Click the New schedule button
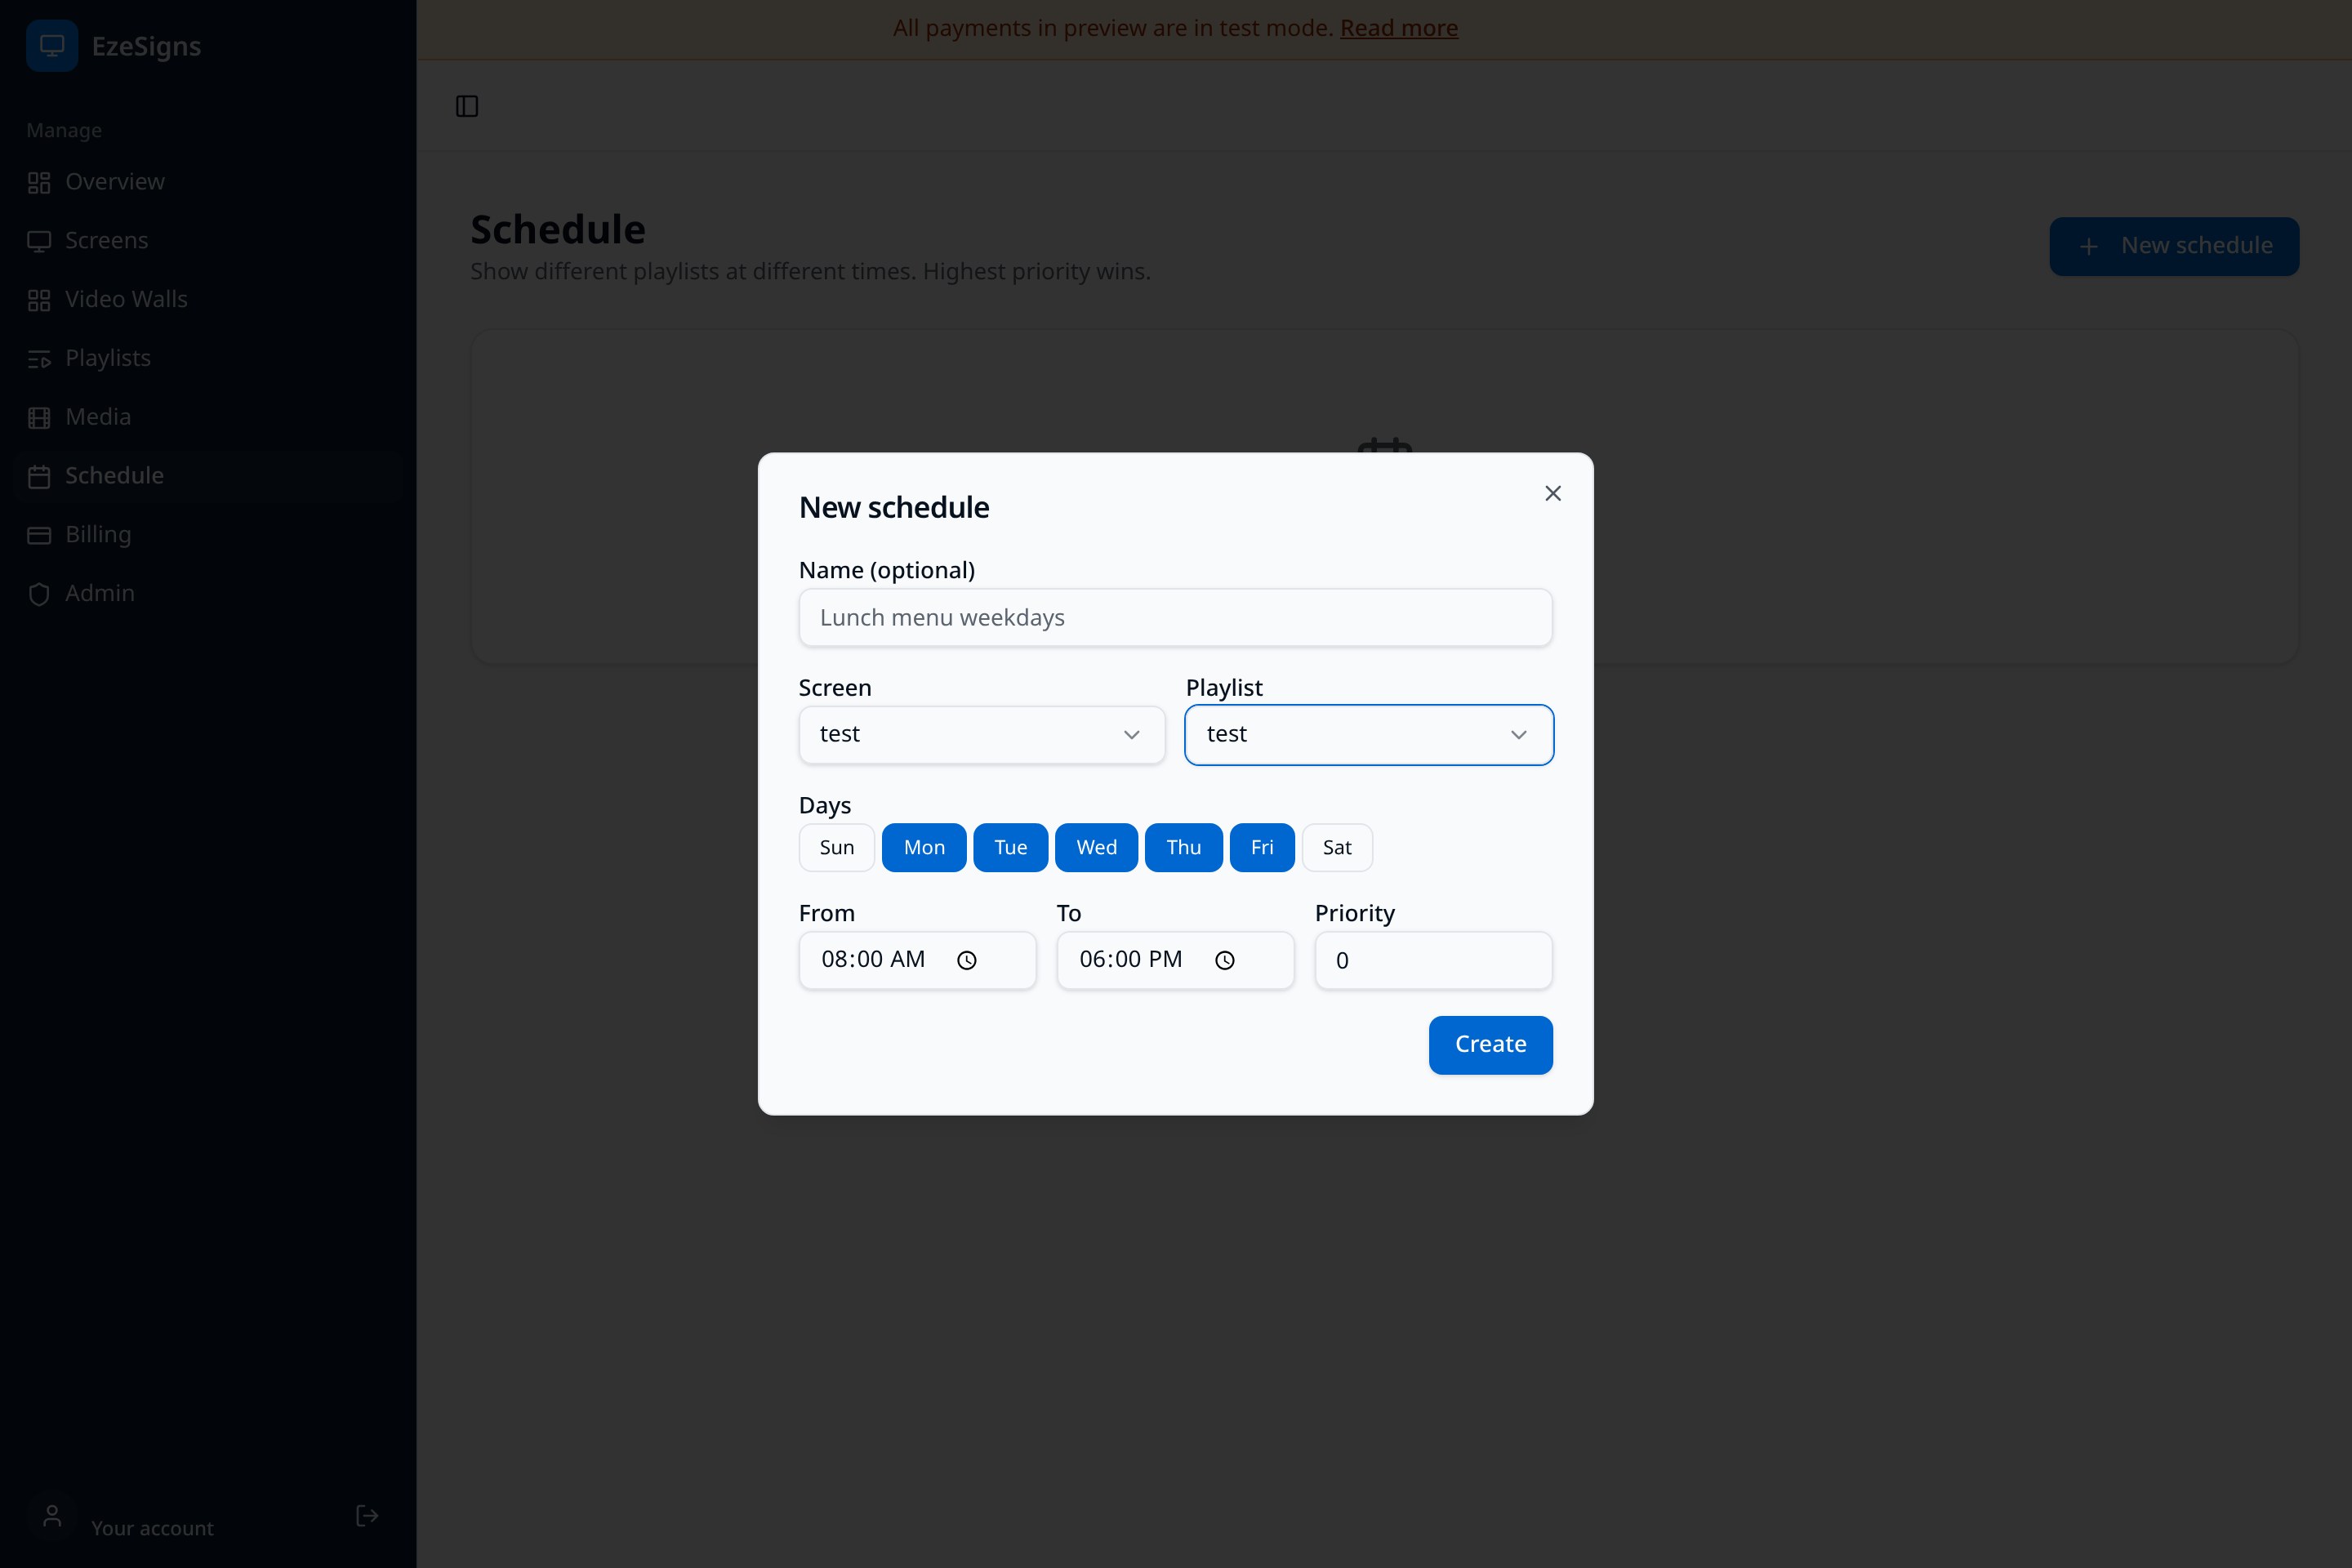 pos(2174,246)
